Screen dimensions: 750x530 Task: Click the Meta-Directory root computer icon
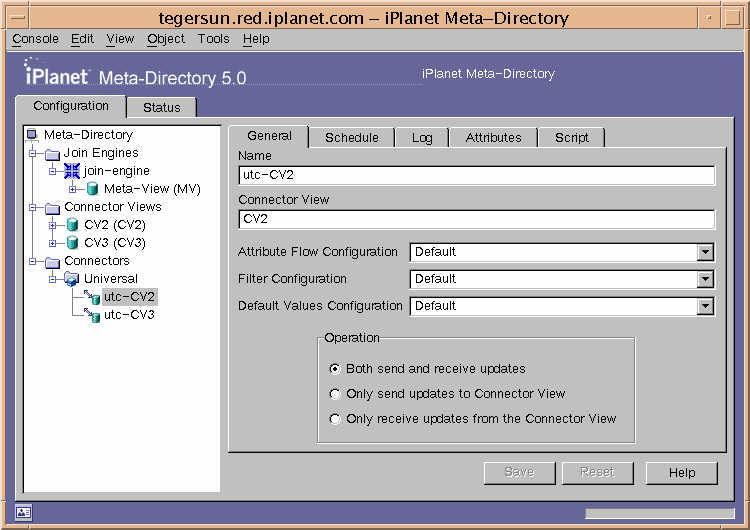click(32, 135)
